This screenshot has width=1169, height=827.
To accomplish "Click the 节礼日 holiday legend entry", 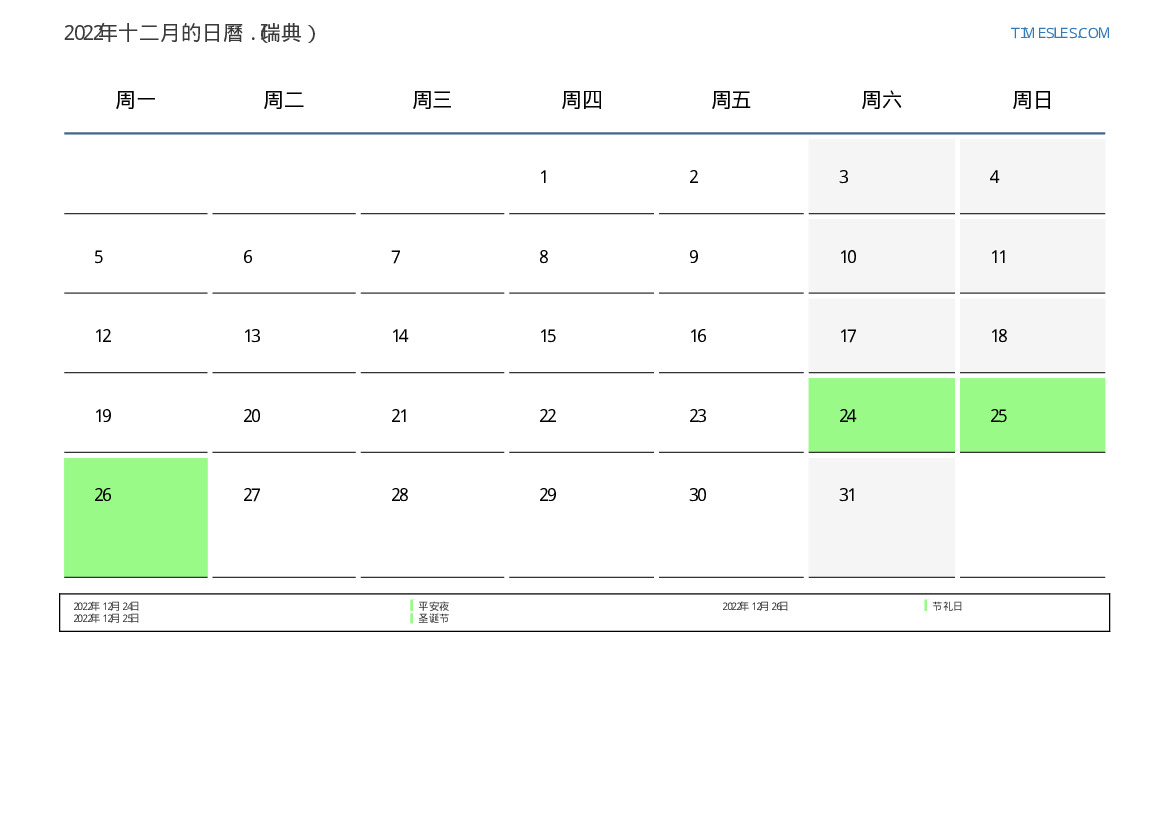I will coord(947,606).
